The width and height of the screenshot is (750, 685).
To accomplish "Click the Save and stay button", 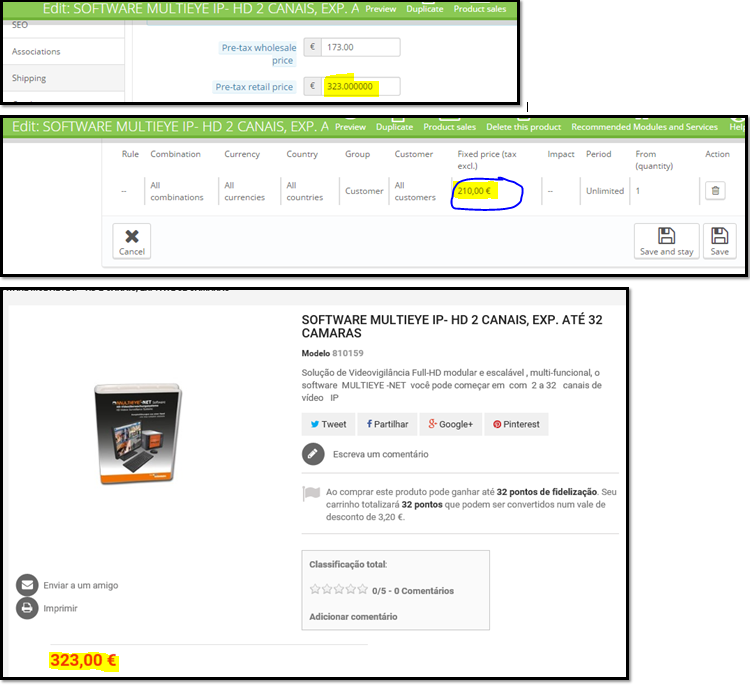I will pos(666,242).
